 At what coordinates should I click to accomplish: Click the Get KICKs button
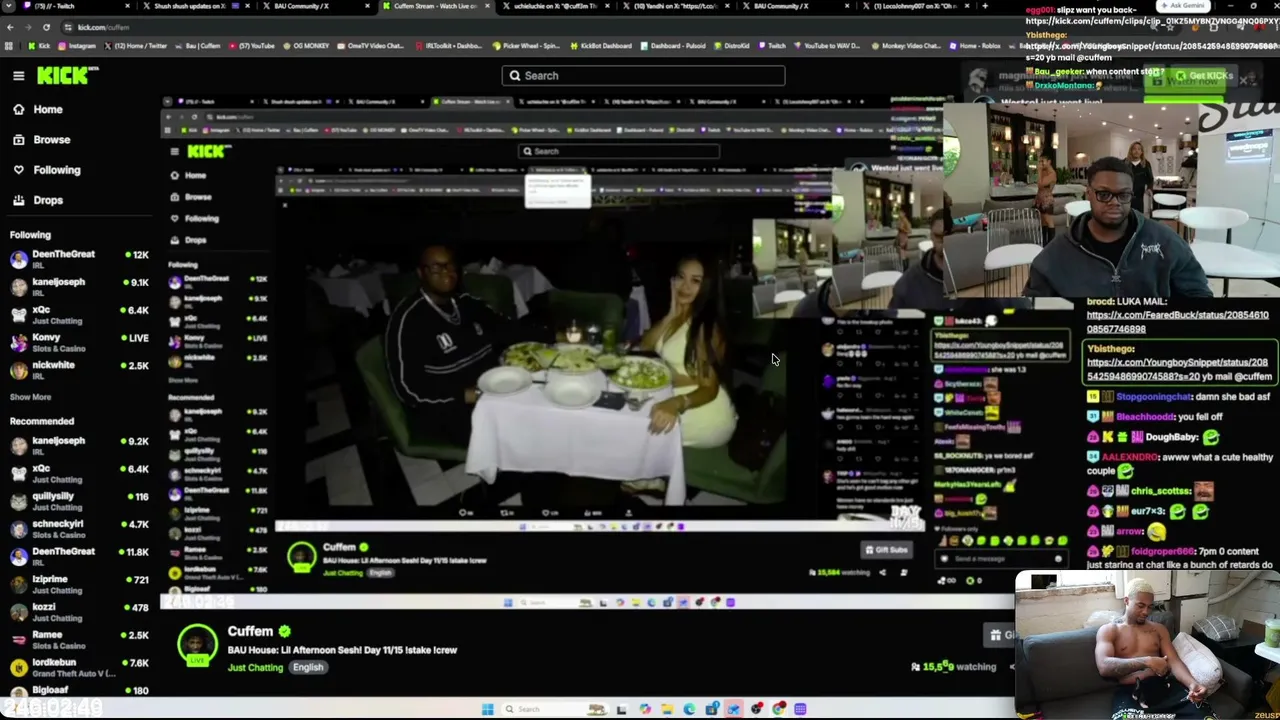(x=1204, y=76)
